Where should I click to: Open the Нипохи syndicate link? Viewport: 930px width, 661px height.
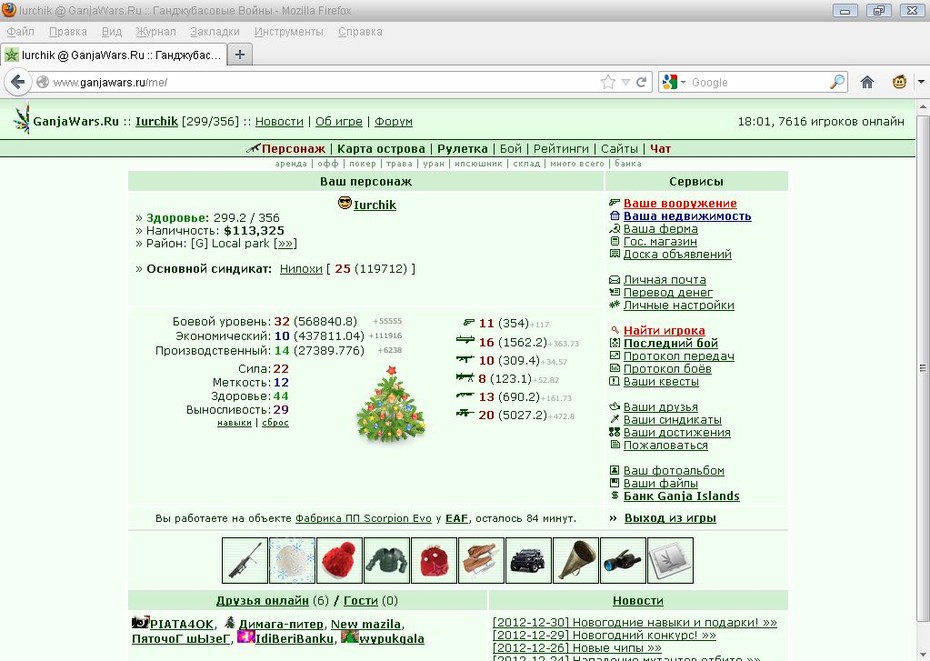(x=301, y=268)
